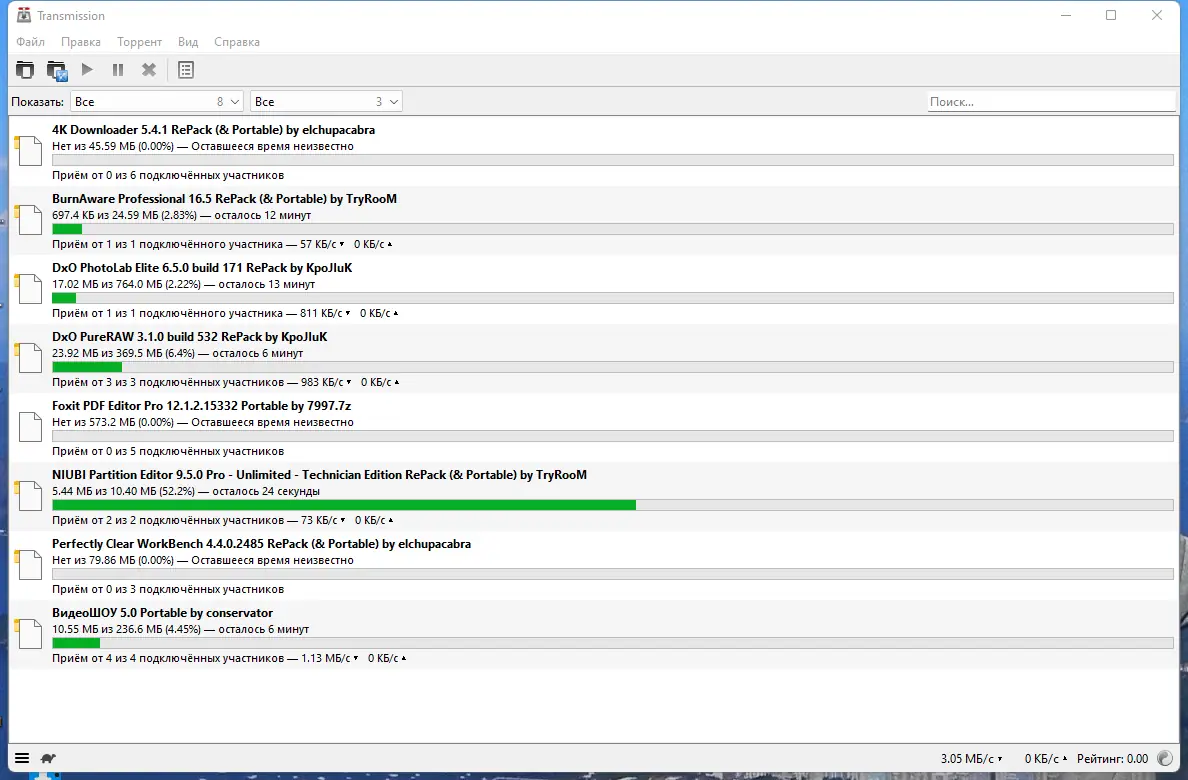The image size is (1188, 780).
Task: Expand first Все filter dropdown showing 8
Action: coord(156,102)
